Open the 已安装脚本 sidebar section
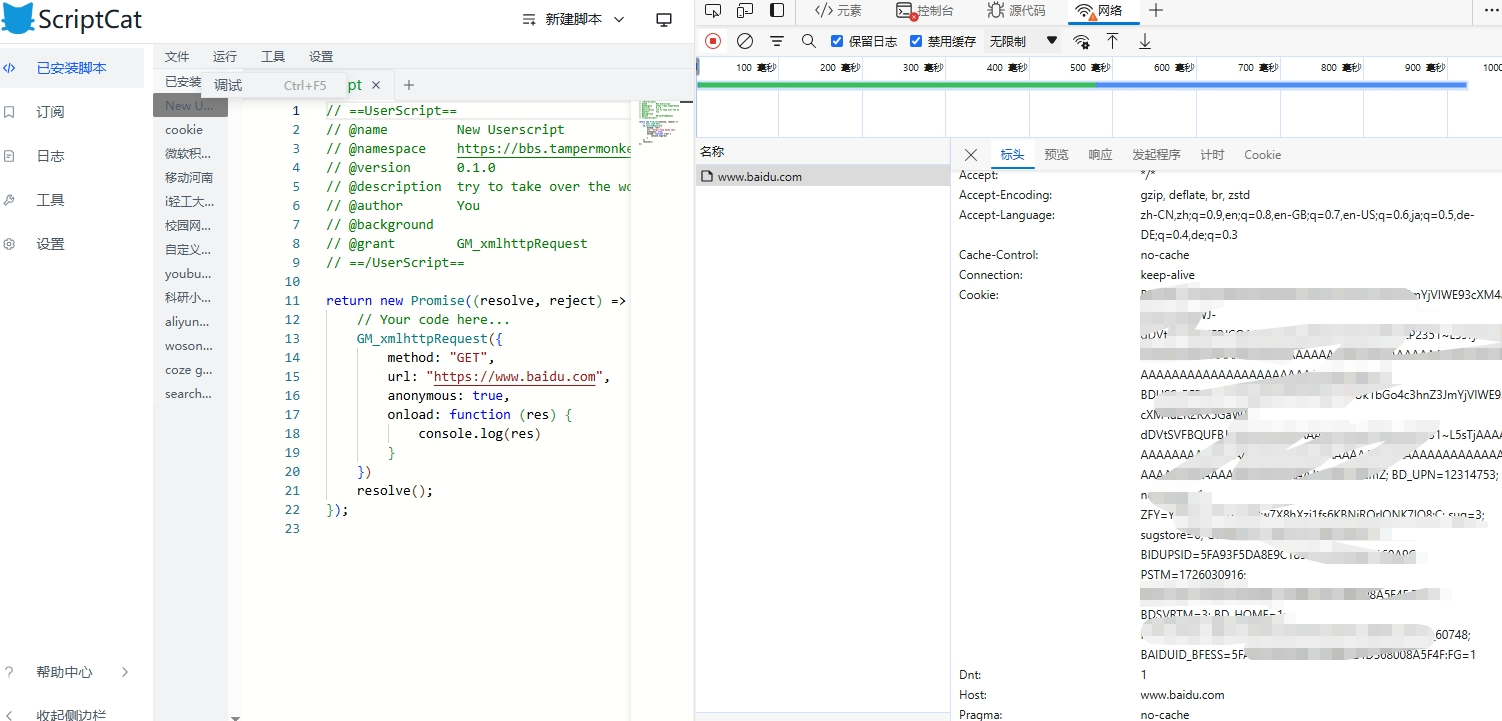This screenshot has width=1502, height=721. (72, 68)
